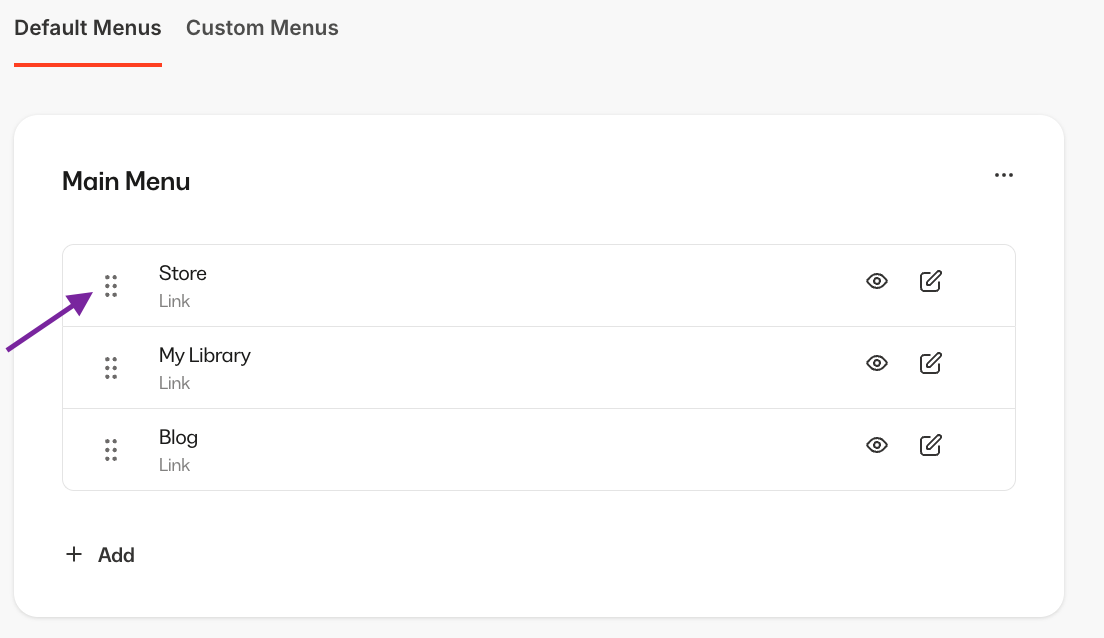
Task: Click the plus icon beside Add
Action: click(x=74, y=554)
